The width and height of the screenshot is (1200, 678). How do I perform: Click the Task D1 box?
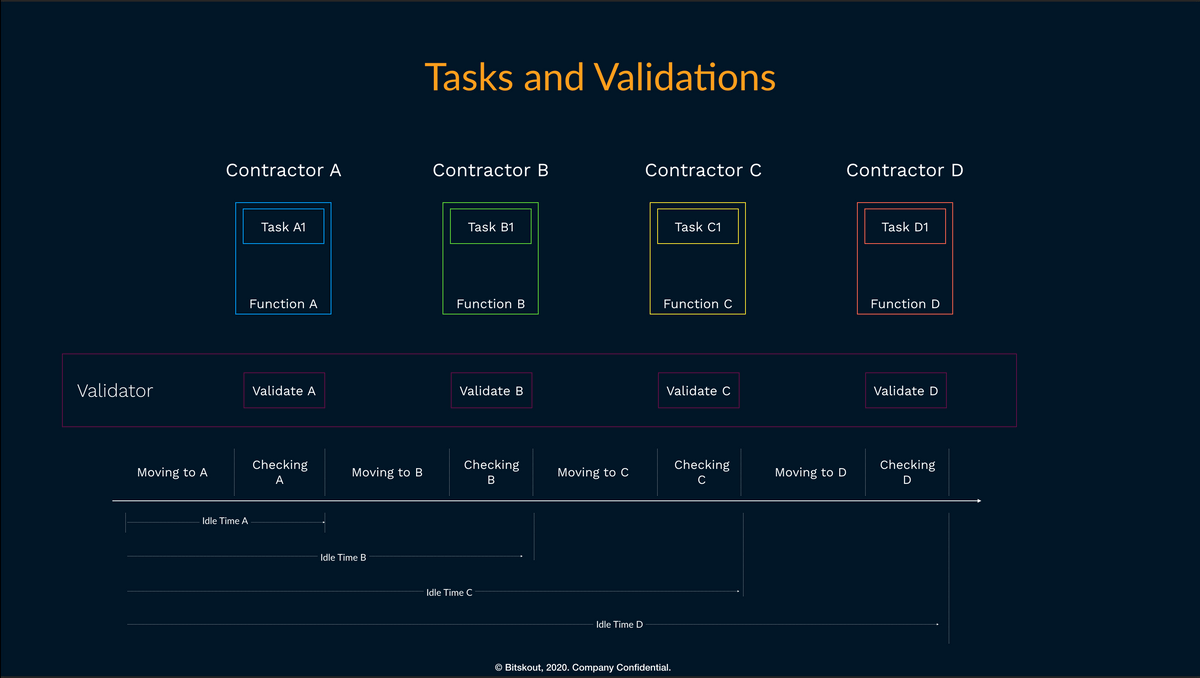pos(904,226)
